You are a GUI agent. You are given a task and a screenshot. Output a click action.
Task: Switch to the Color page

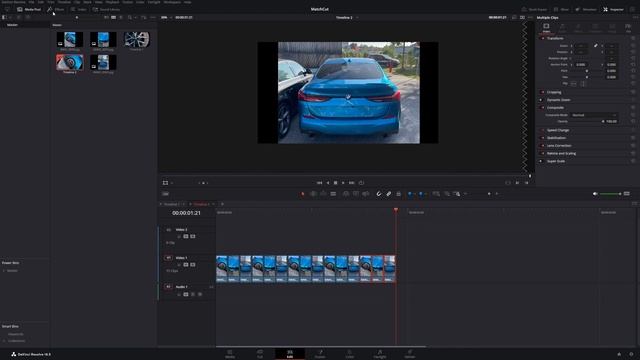tap(350, 354)
